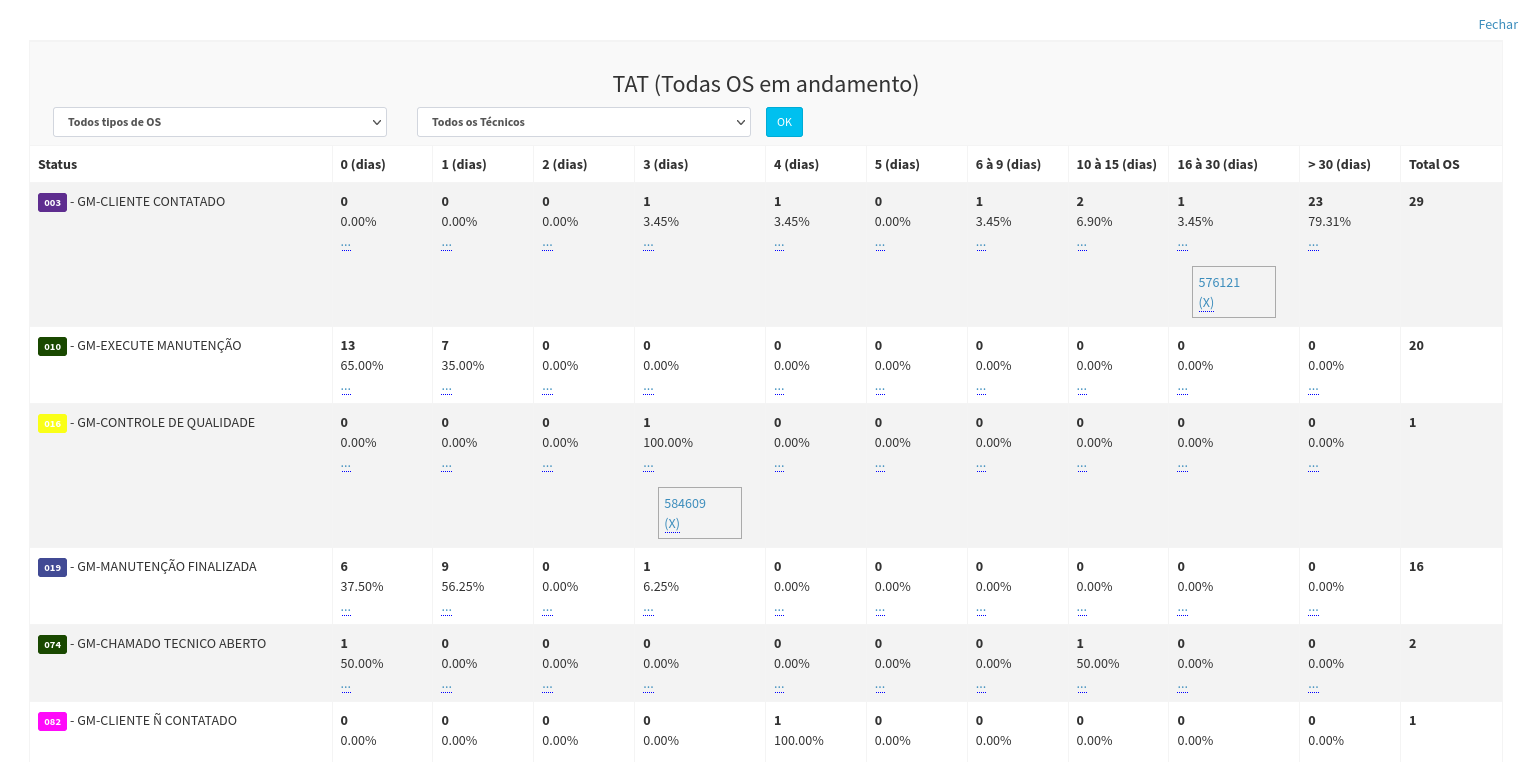Click the "Total OS" column header
This screenshot has width=1532, height=762.
[1433, 164]
